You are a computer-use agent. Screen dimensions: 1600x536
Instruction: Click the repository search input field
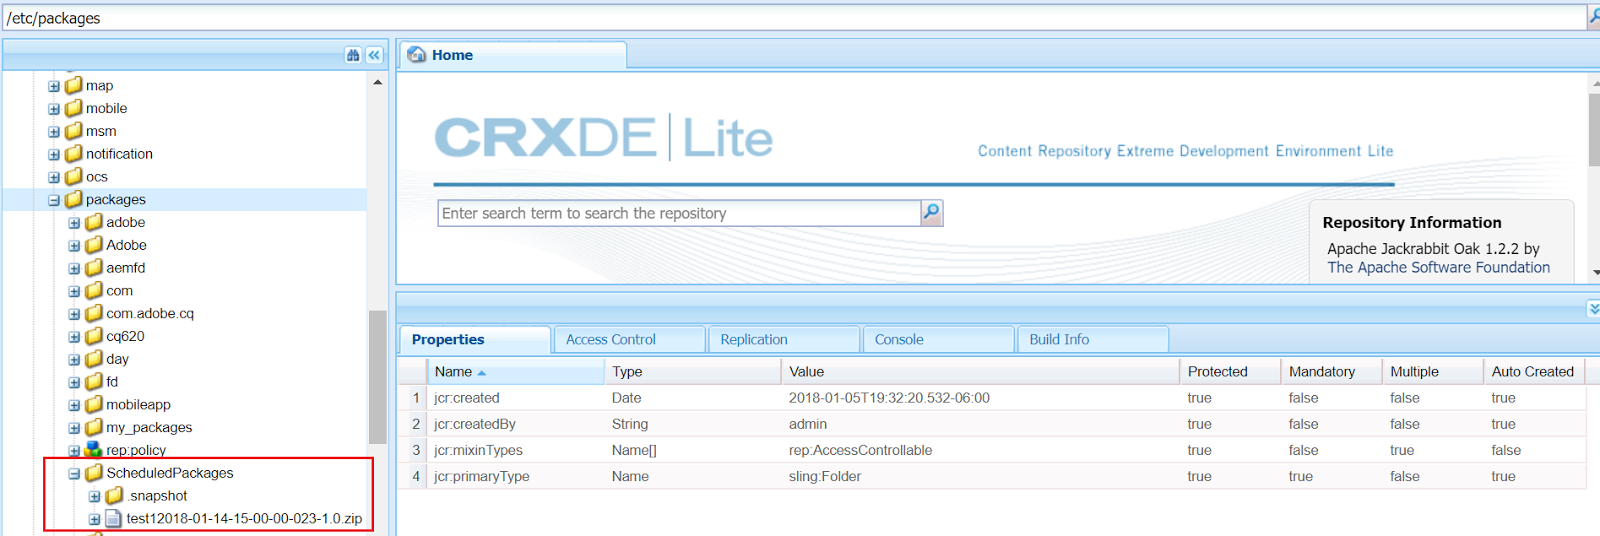(679, 213)
